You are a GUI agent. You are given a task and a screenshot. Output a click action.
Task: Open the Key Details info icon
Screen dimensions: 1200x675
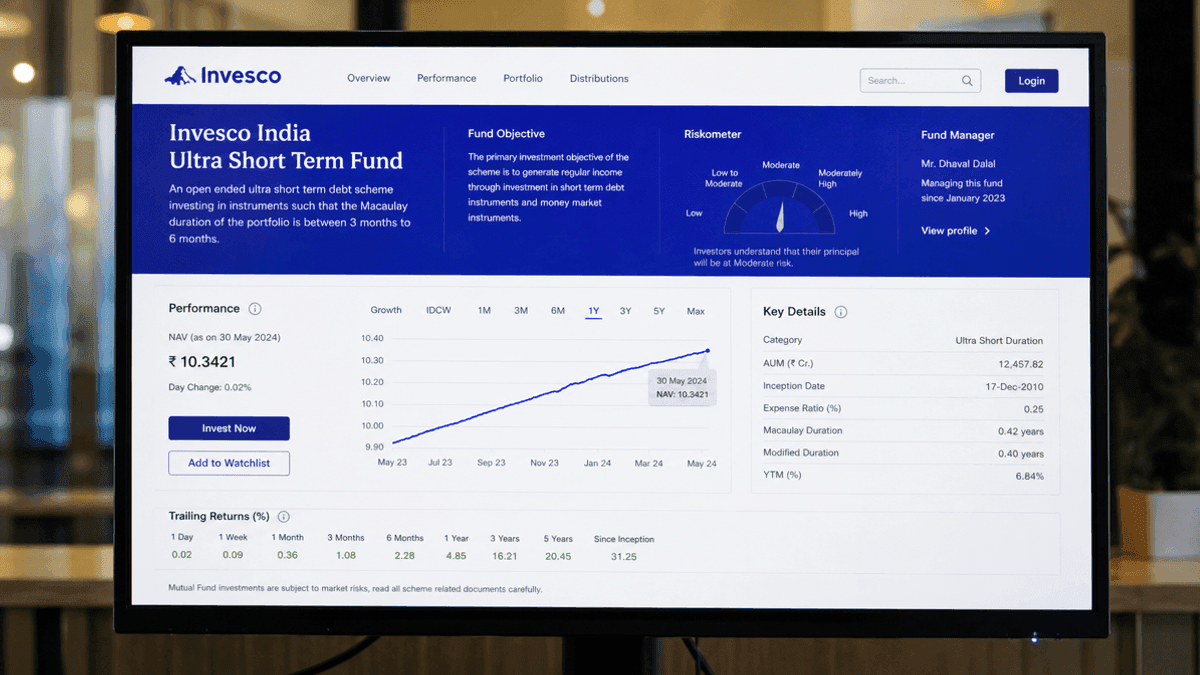841,312
